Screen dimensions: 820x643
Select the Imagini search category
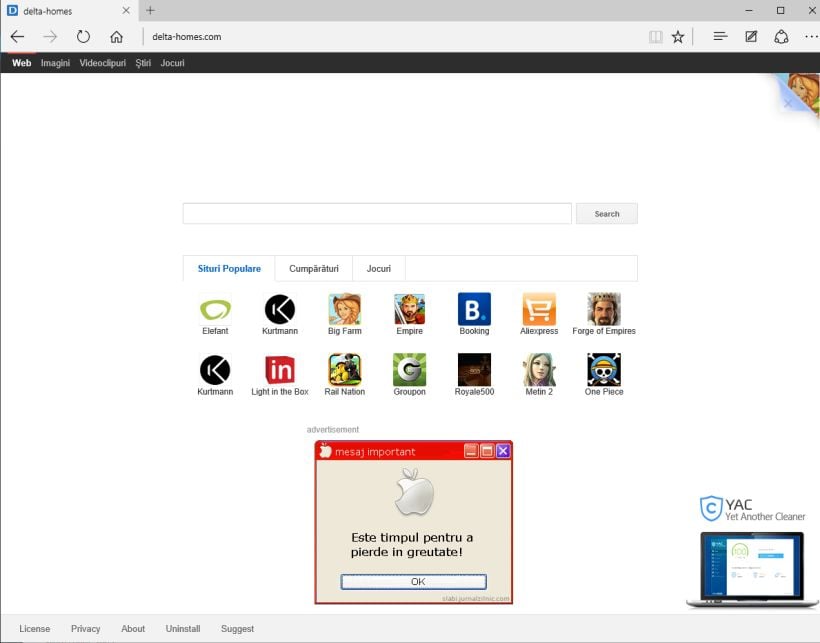point(55,63)
